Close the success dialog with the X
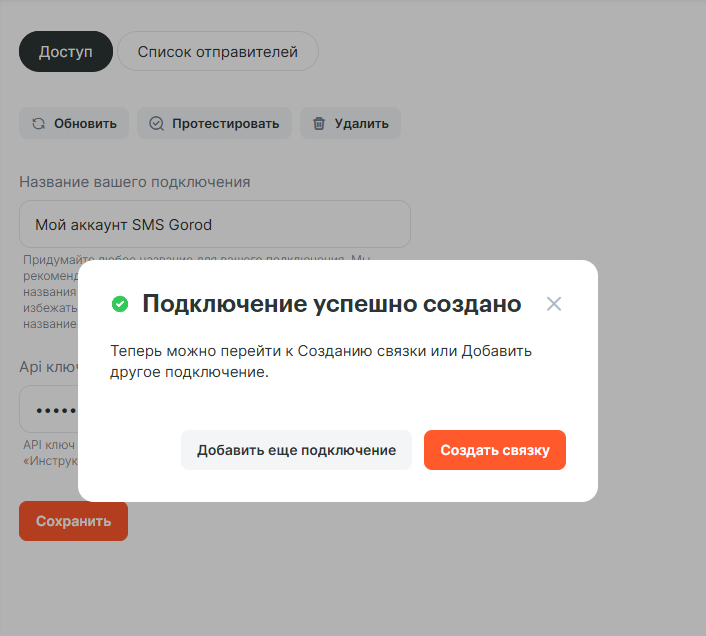The height and width of the screenshot is (636, 706). pos(554,304)
